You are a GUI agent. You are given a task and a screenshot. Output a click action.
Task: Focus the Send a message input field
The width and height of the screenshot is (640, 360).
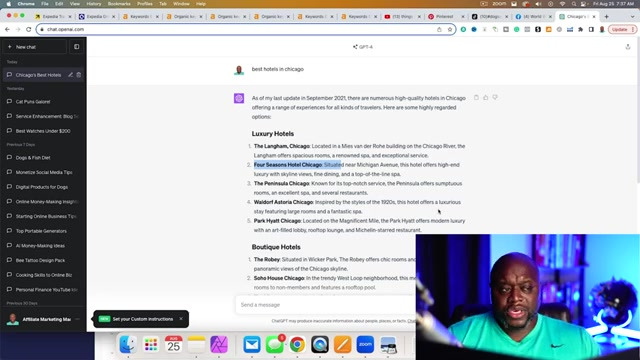point(327,305)
